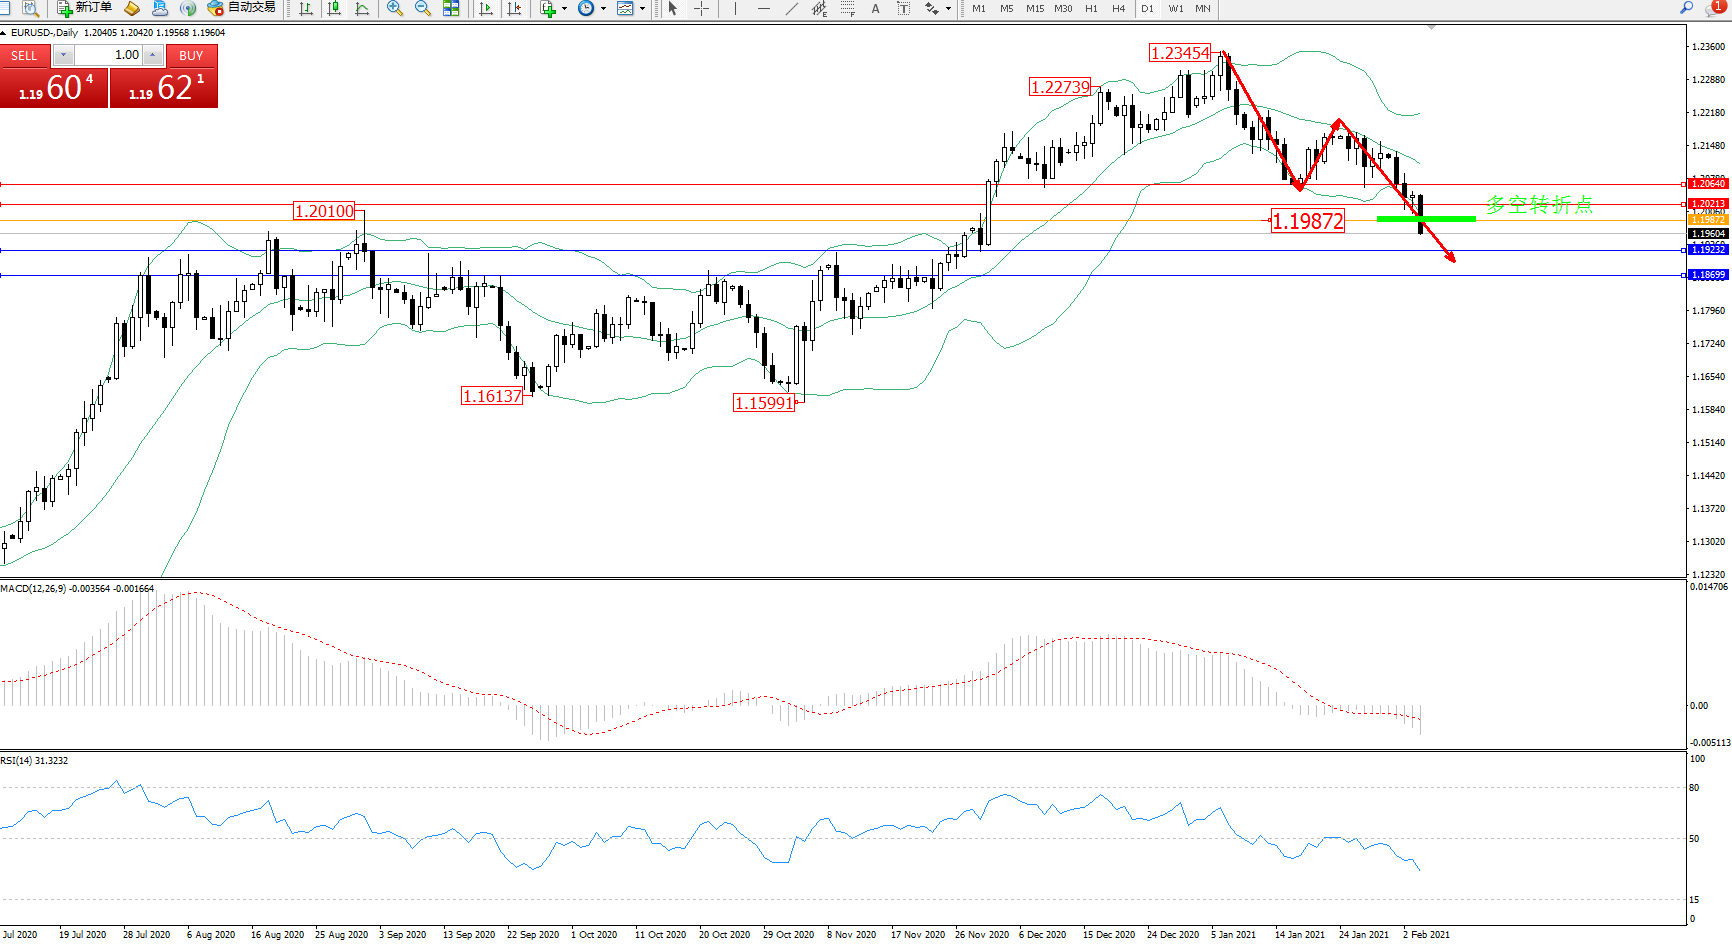Image resolution: width=1732 pixels, height=945 pixels.
Task: Click the New Order (新订单) button
Action: tap(85, 8)
